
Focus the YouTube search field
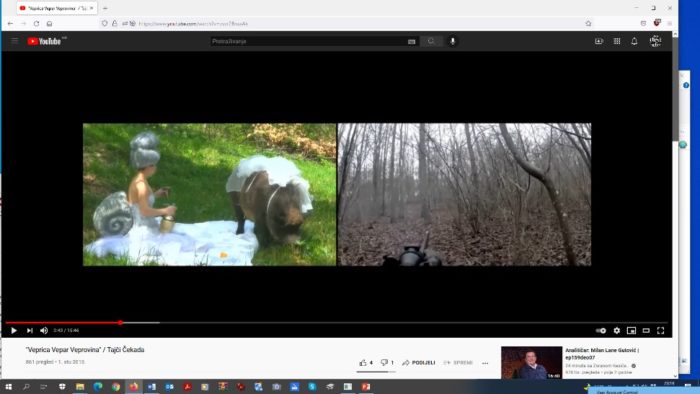point(308,41)
